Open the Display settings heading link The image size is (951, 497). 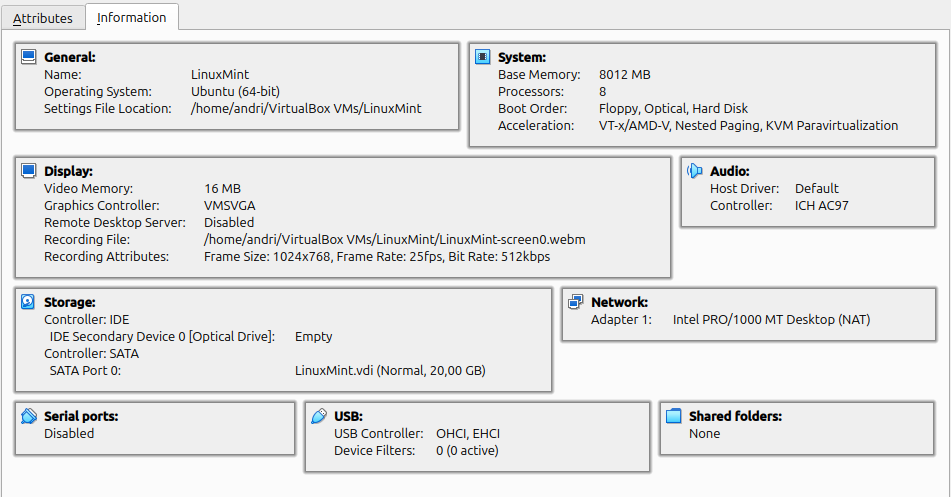[x=69, y=171]
